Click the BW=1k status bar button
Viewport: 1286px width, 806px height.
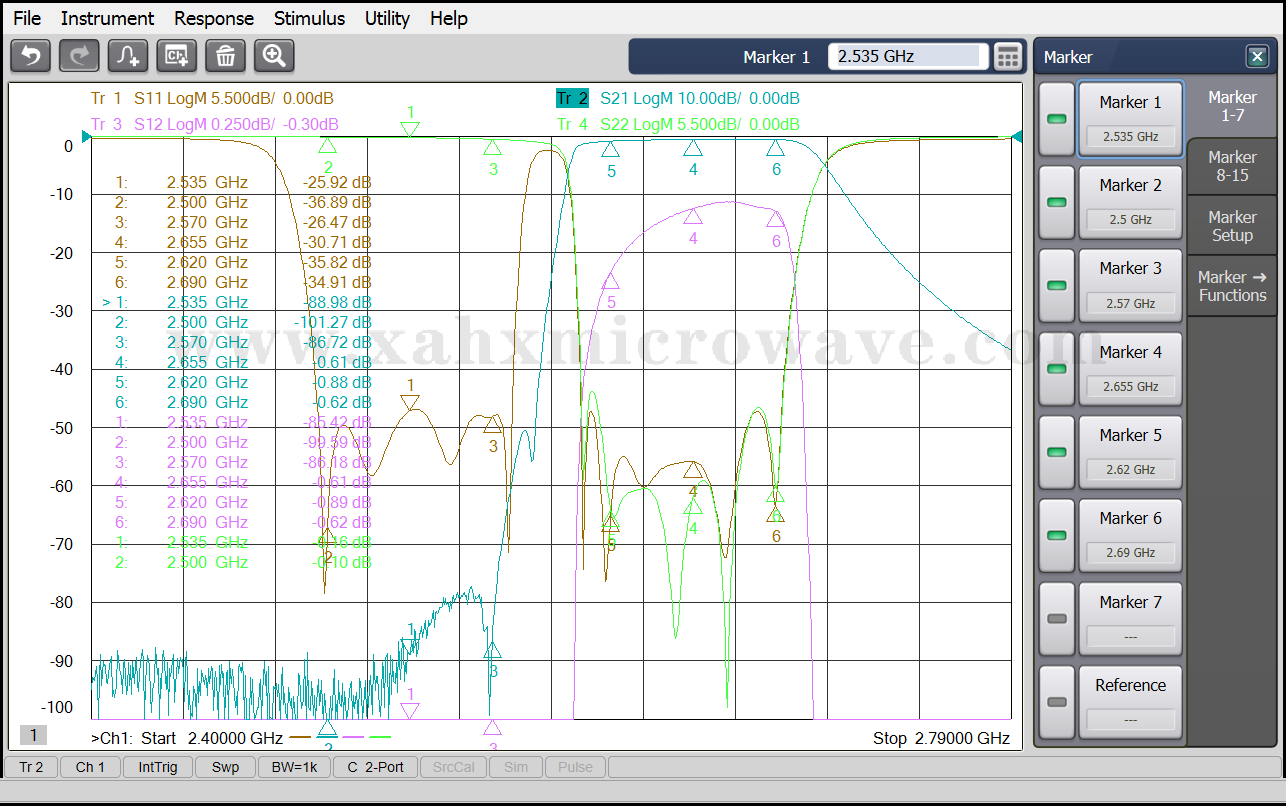point(296,767)
